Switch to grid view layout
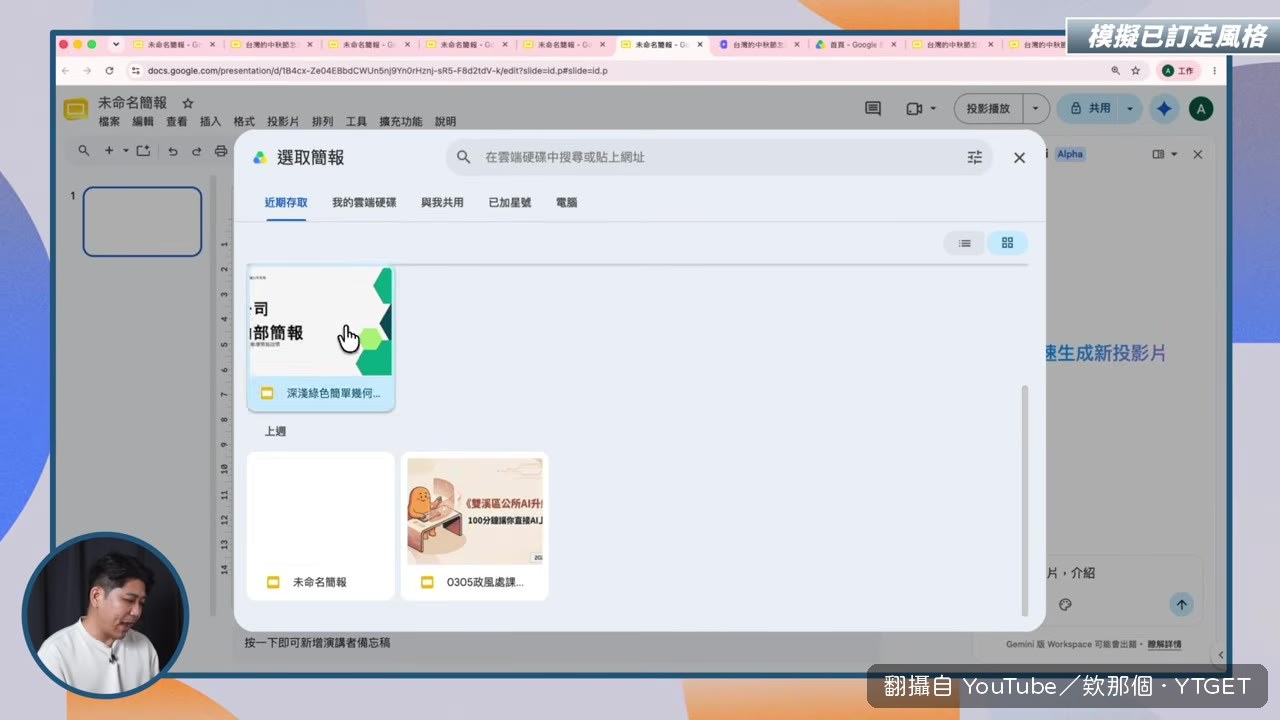This screenshot has height=720, width=1280. (x=1007, y=243)
